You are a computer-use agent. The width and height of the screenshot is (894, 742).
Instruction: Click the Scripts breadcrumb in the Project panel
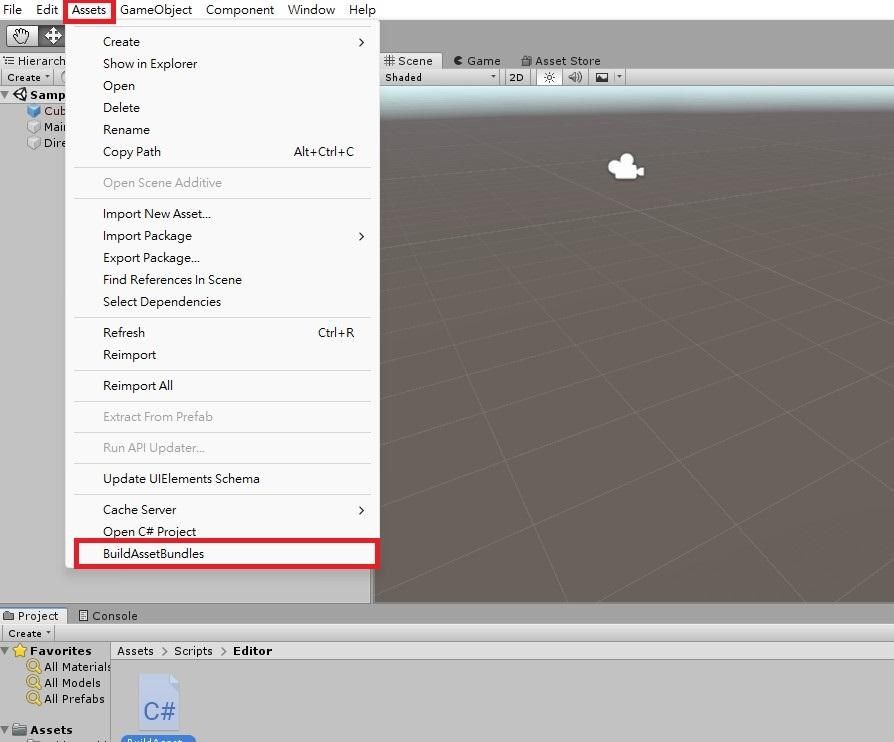pyautogui.click(x=193, y=650)
